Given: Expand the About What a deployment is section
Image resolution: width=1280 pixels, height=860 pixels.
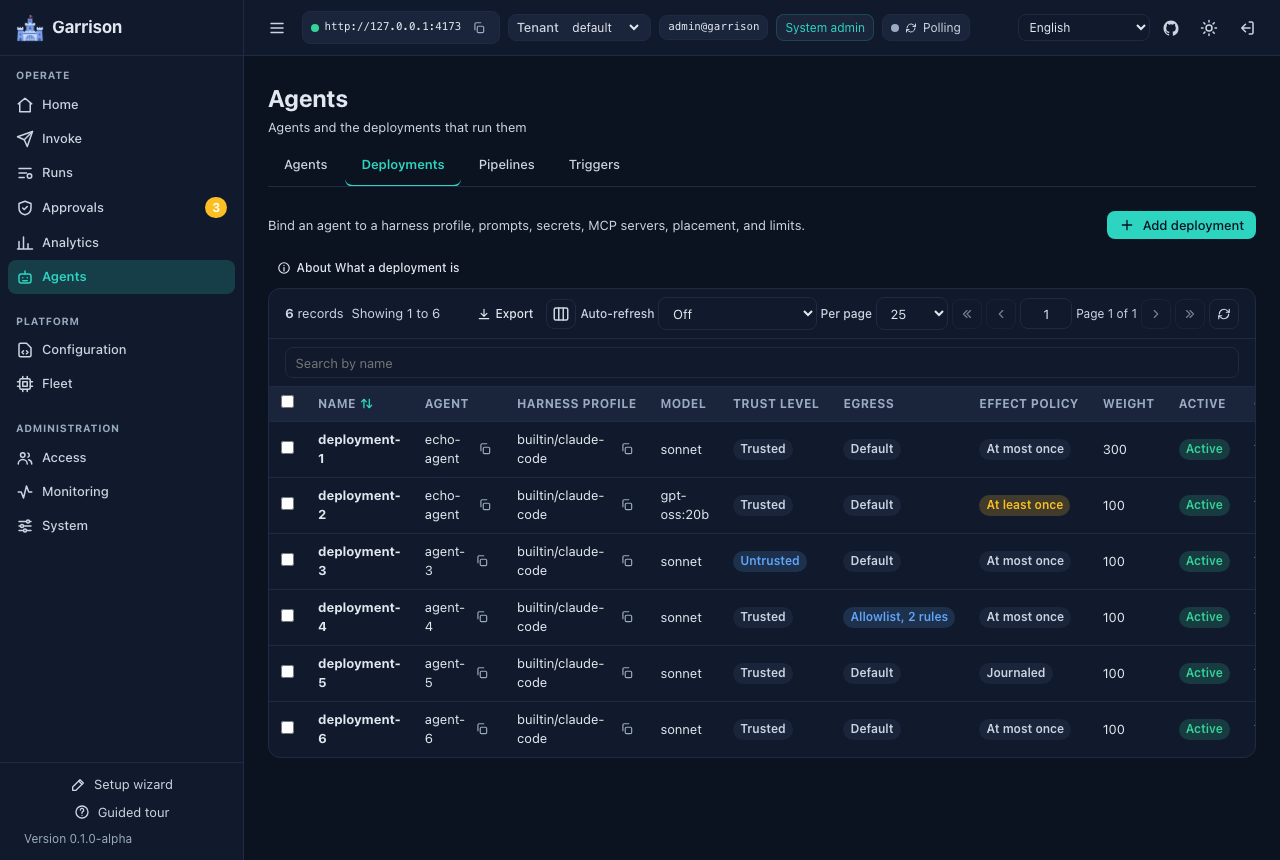Looking at the screenshot, I should (x=369, y=268).
